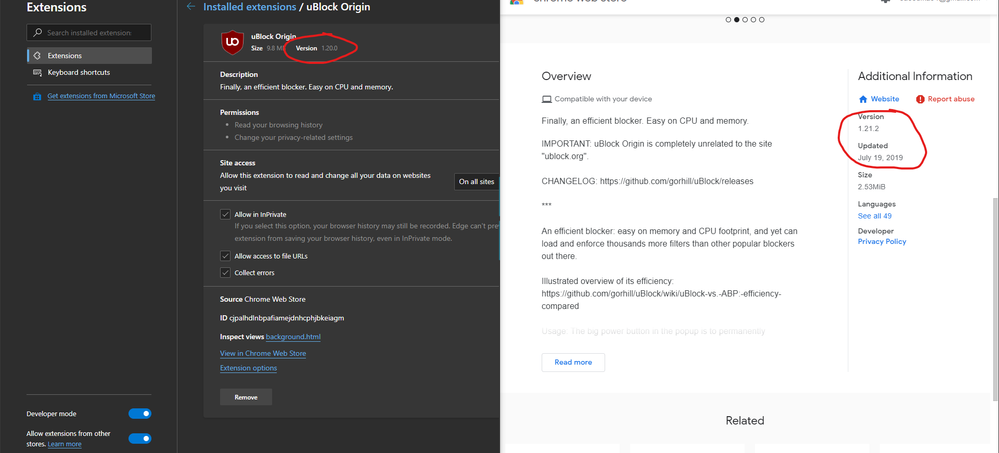Toggle Allow access to file URLs checkbox
The width and height of the screenshot is (999, 453).
(225, 255)
